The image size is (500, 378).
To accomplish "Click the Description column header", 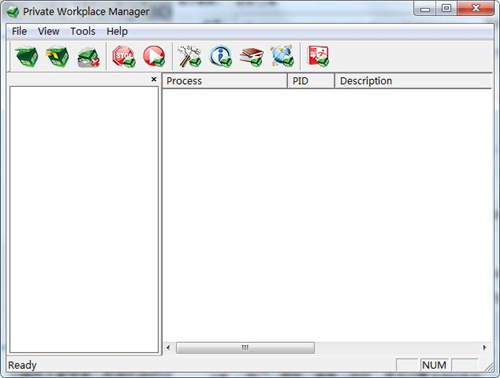I will (x=413, y=81).
